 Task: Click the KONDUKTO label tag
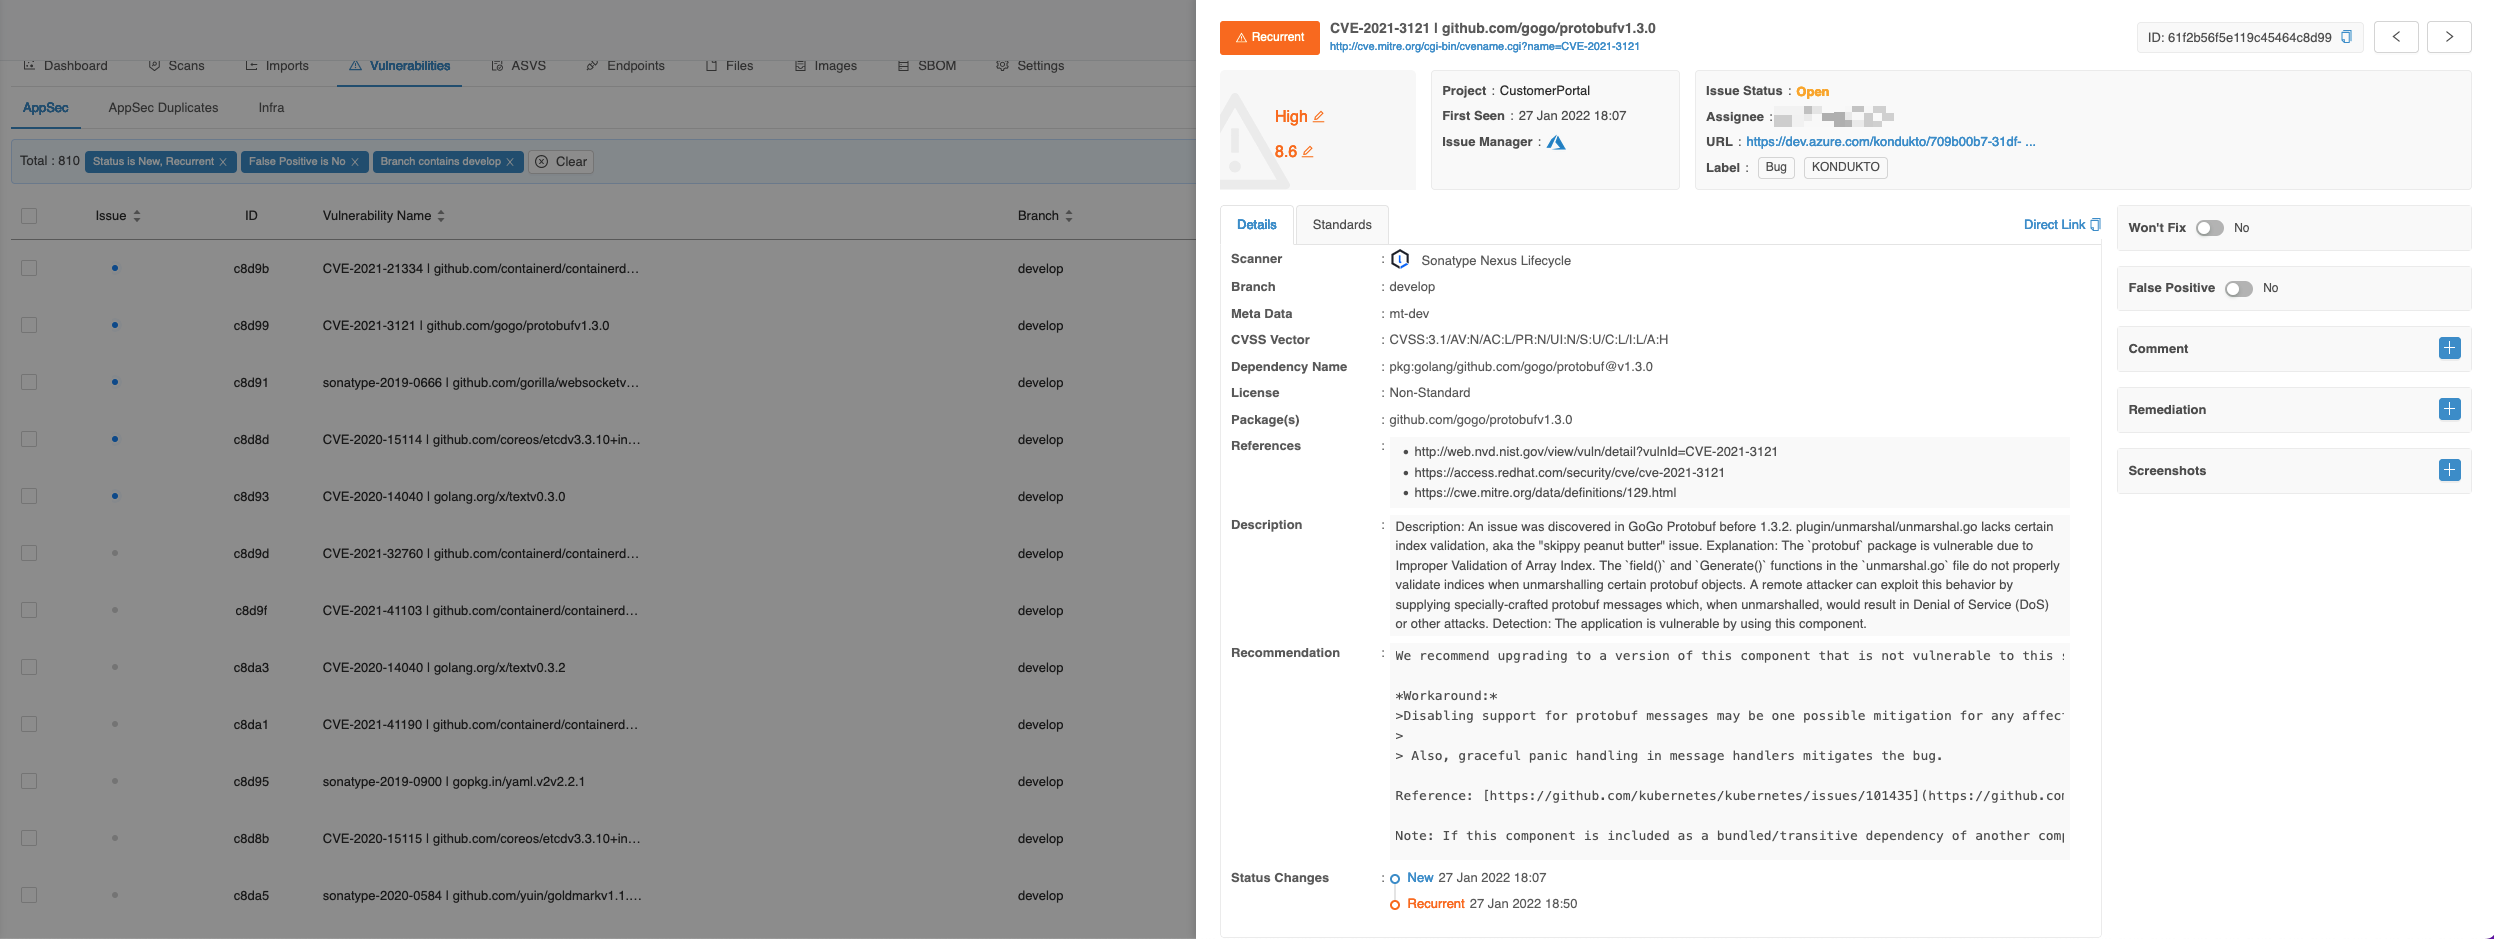(x=1845, y=167)
